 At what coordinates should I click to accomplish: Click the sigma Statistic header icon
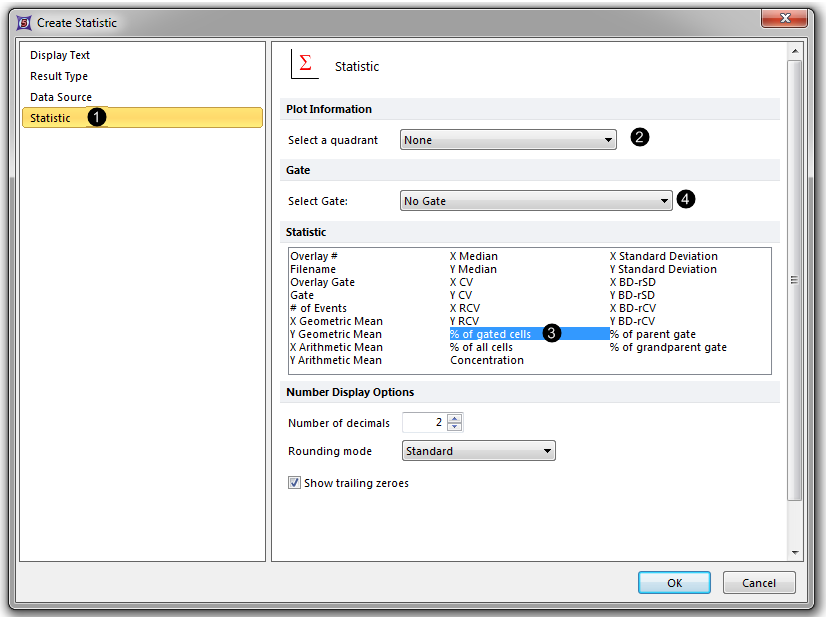[x=304, y=64]
